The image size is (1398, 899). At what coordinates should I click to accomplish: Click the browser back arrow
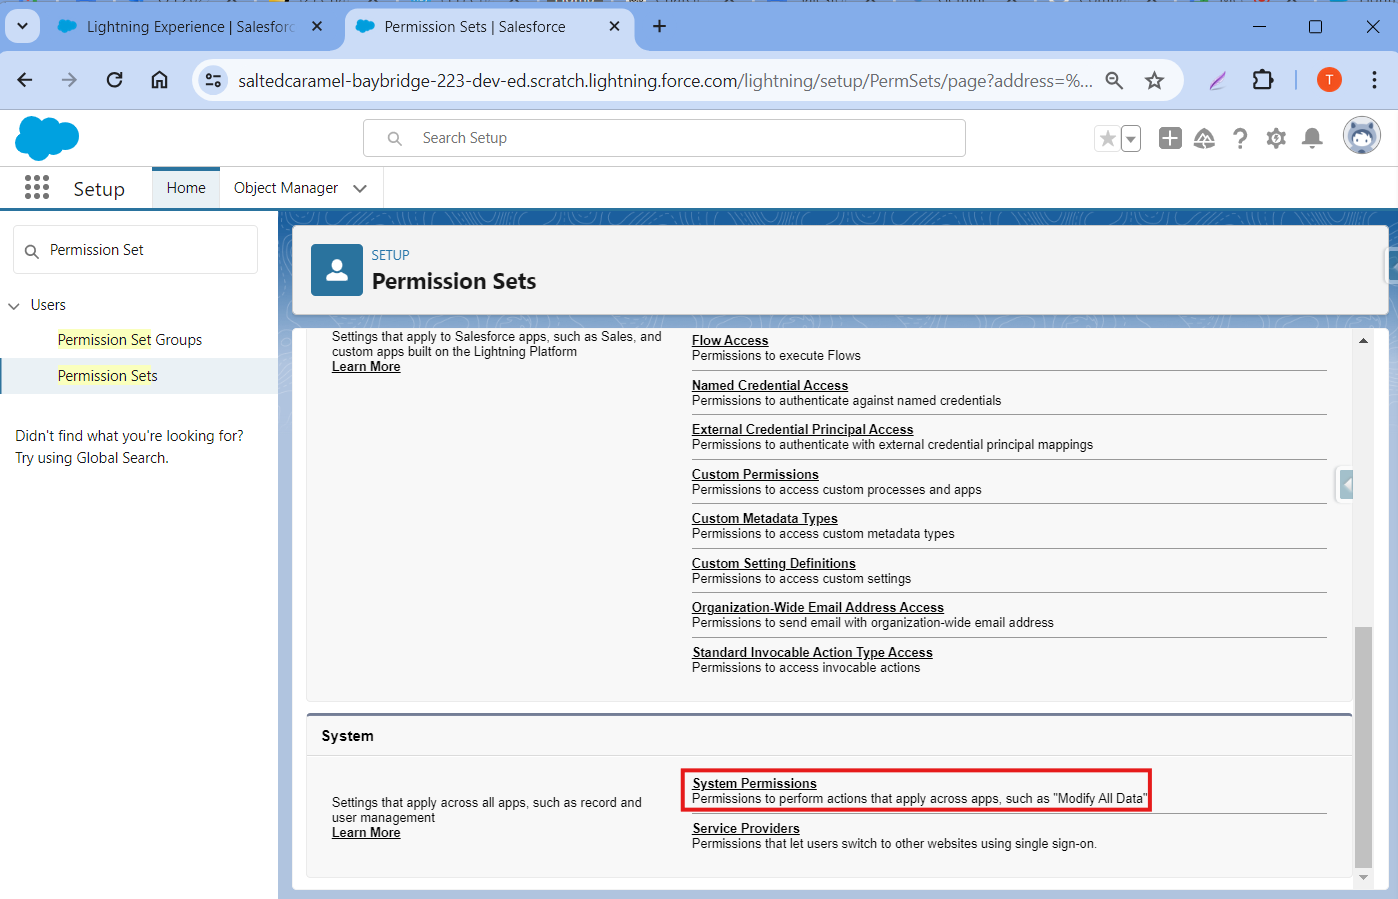coord(25,80)
